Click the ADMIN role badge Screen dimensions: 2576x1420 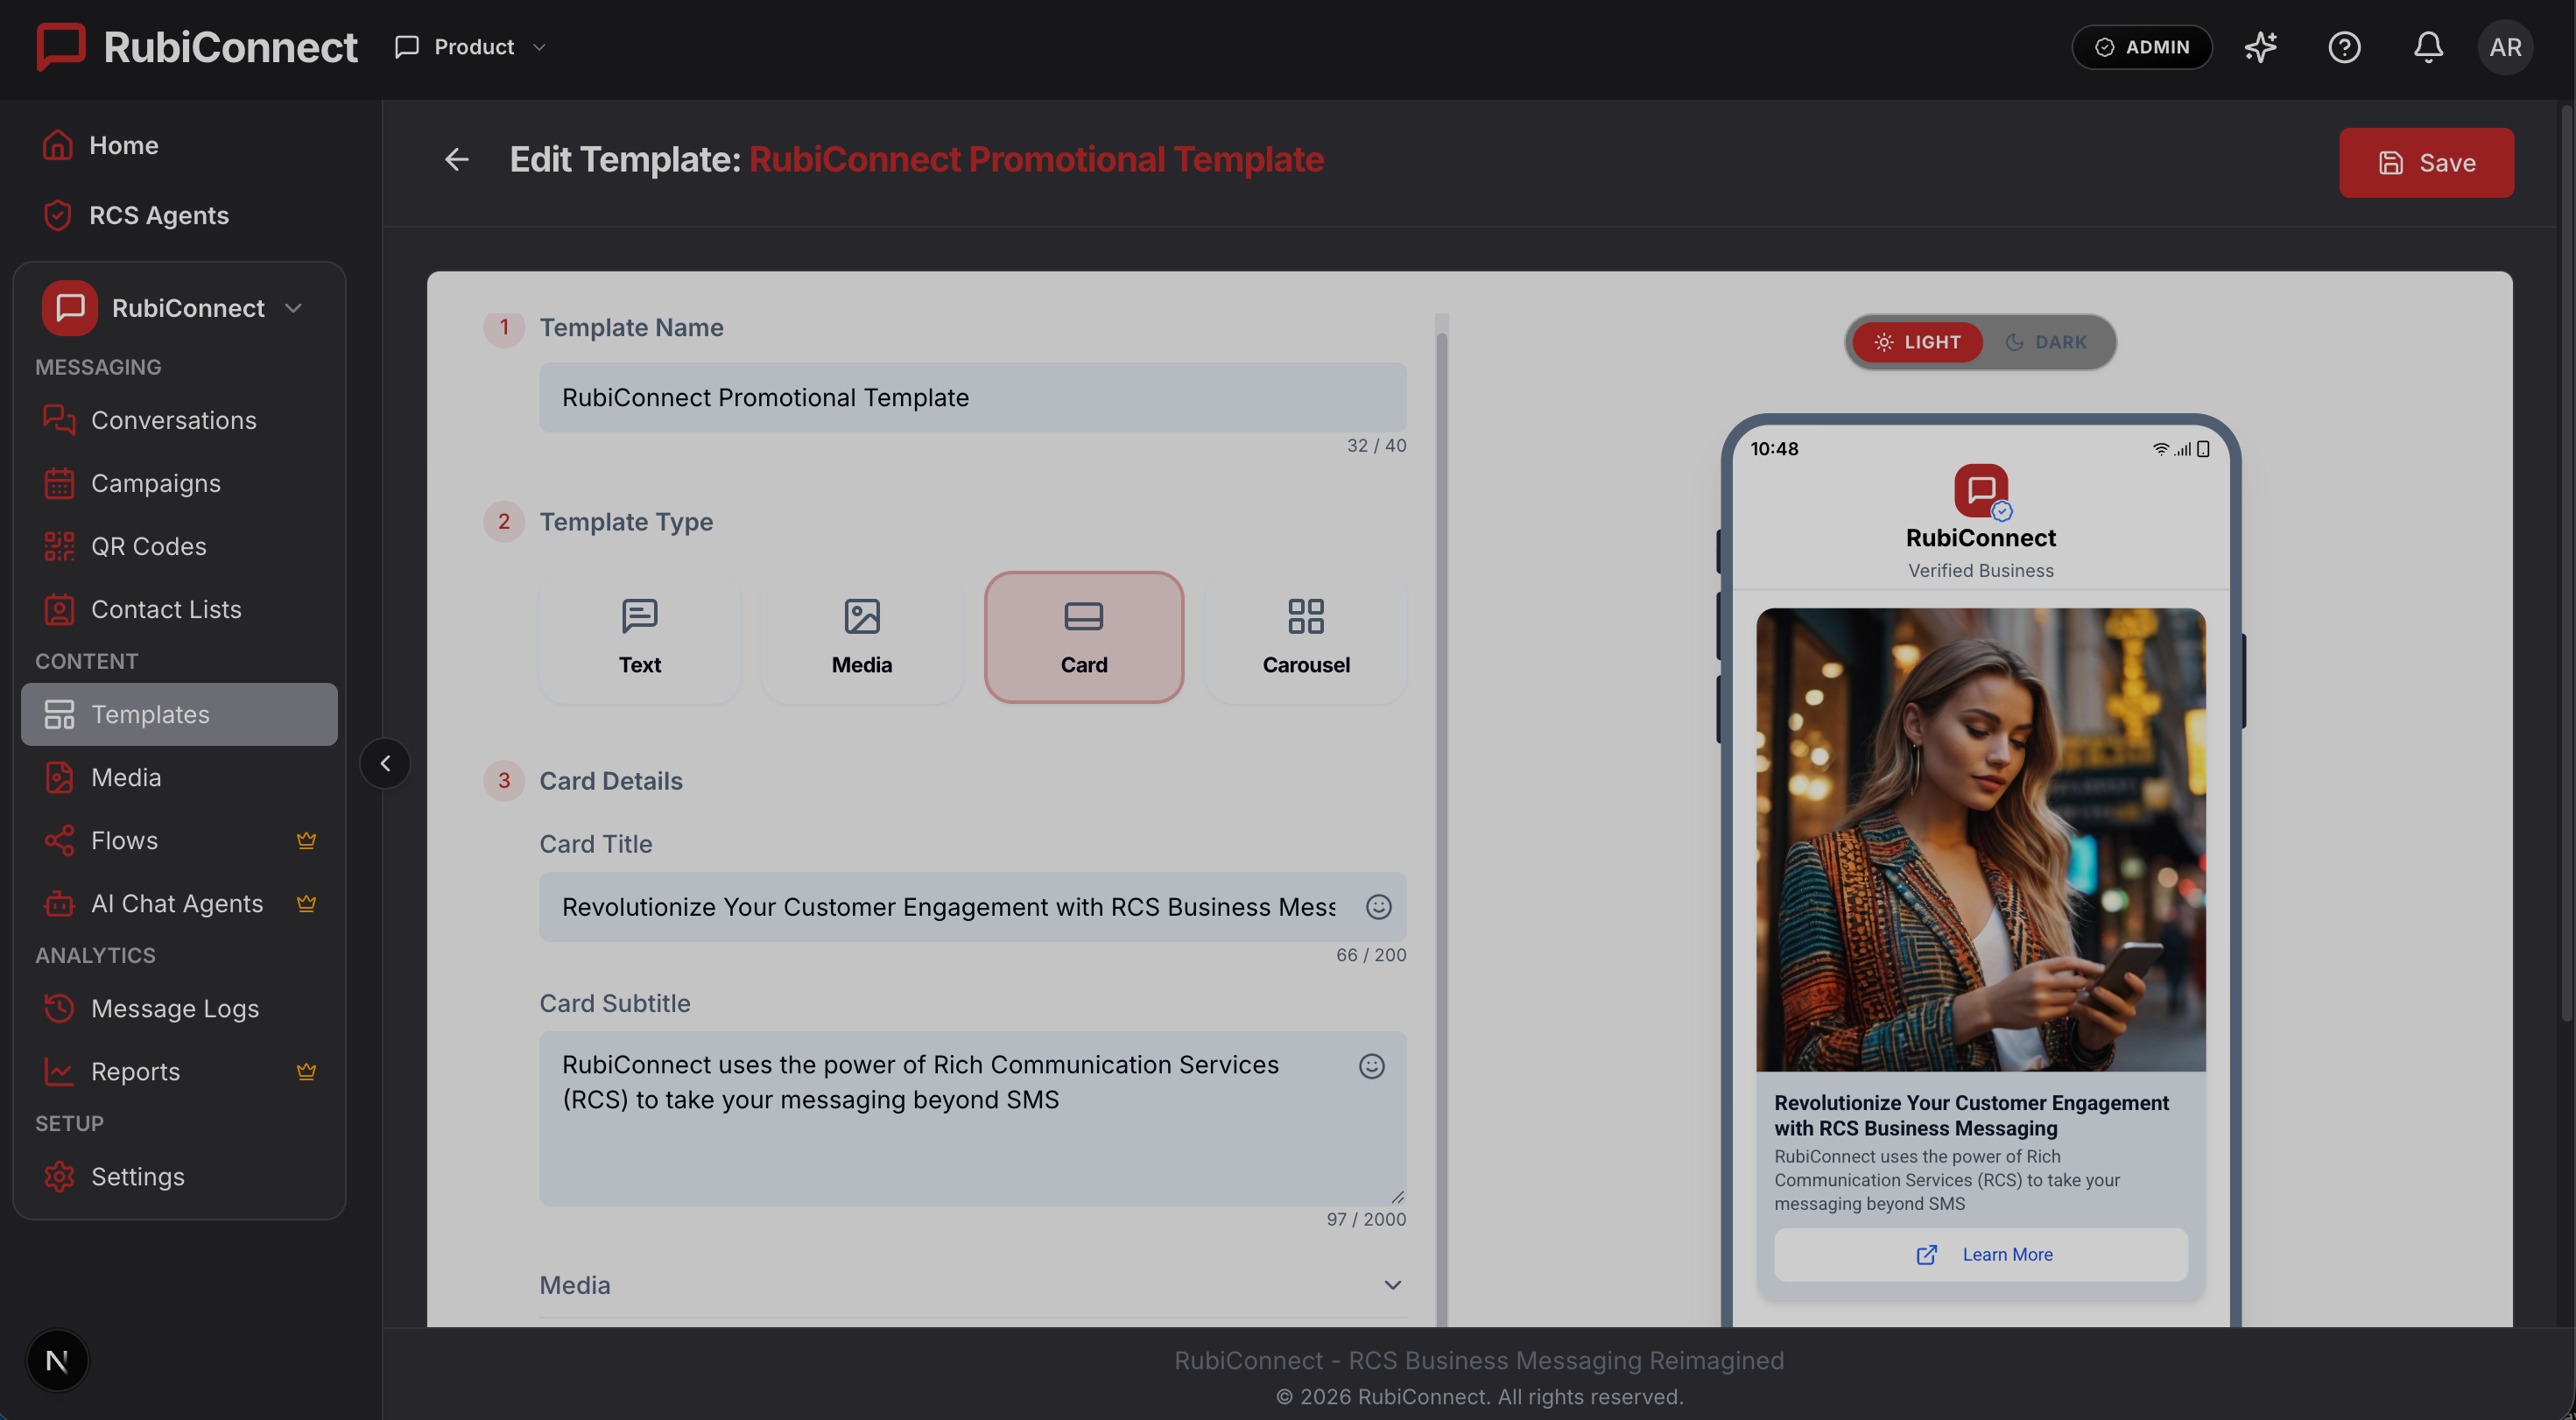(2141, 47)
